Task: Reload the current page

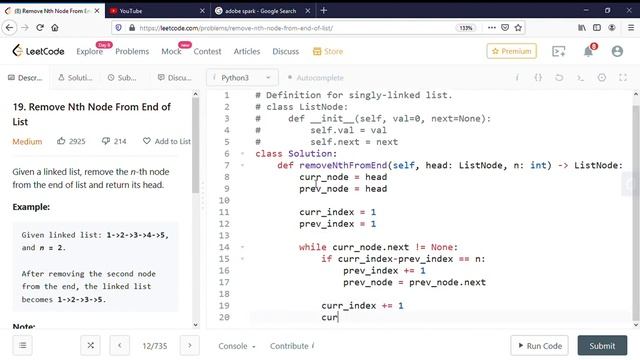Action: pos(40,28)
